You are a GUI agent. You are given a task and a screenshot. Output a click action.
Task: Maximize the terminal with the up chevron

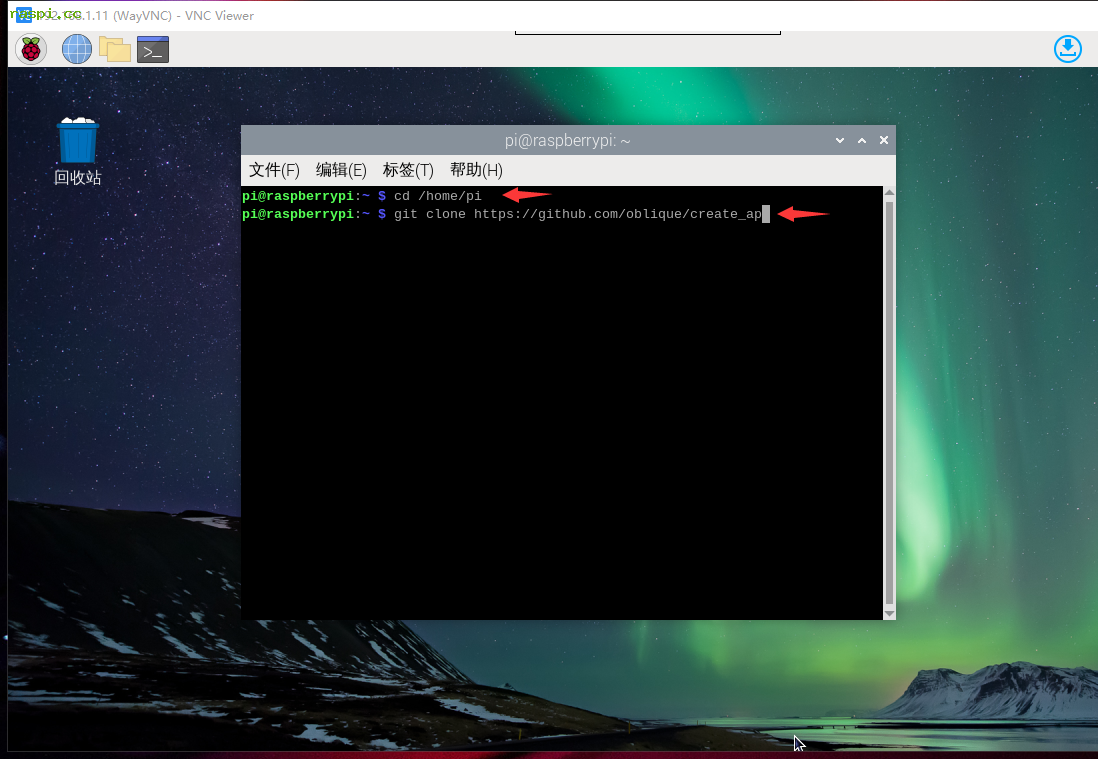point(862,141)
